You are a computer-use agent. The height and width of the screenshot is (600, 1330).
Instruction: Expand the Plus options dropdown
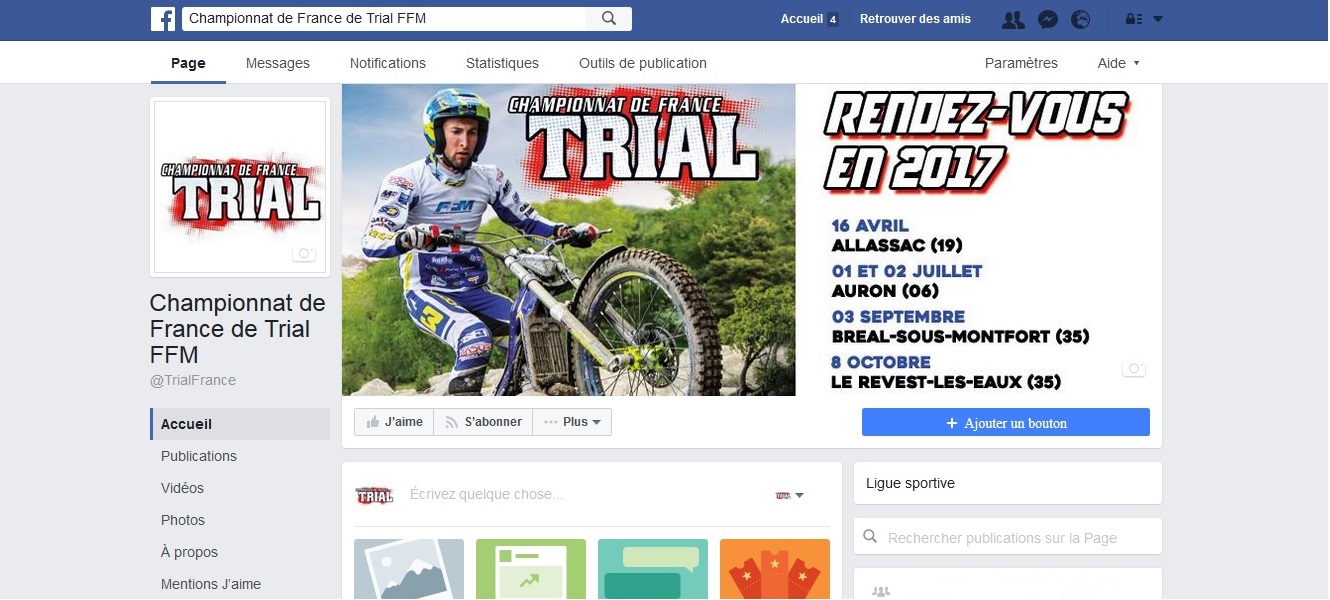572,422
